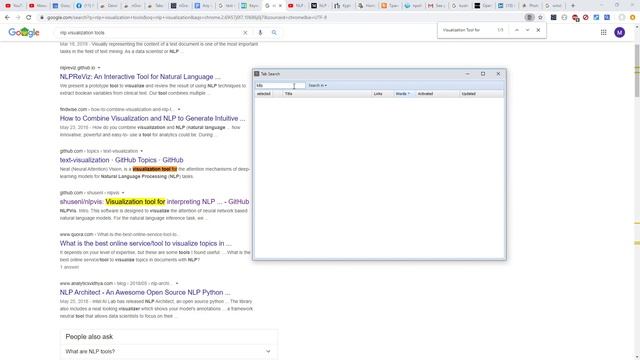Click the dark grid extension icon in toolbar
The image size is (640, 360).
[553, 18]
